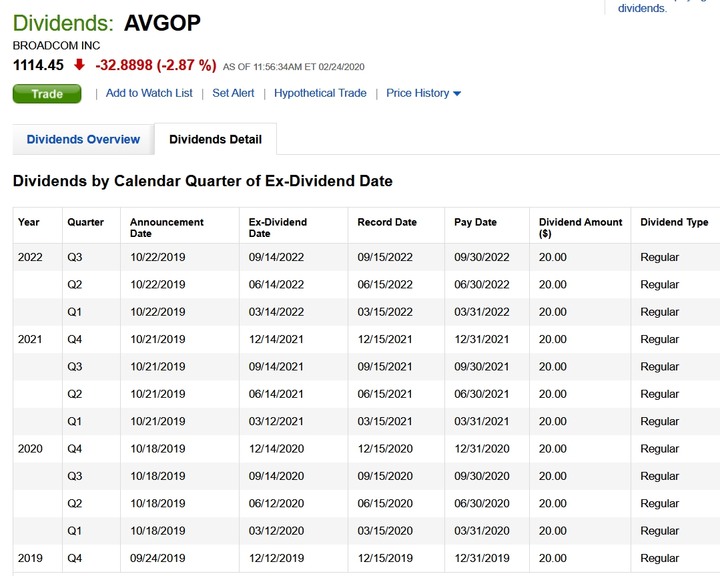Click pay date 12/31/2020

[x=482, y=449]
